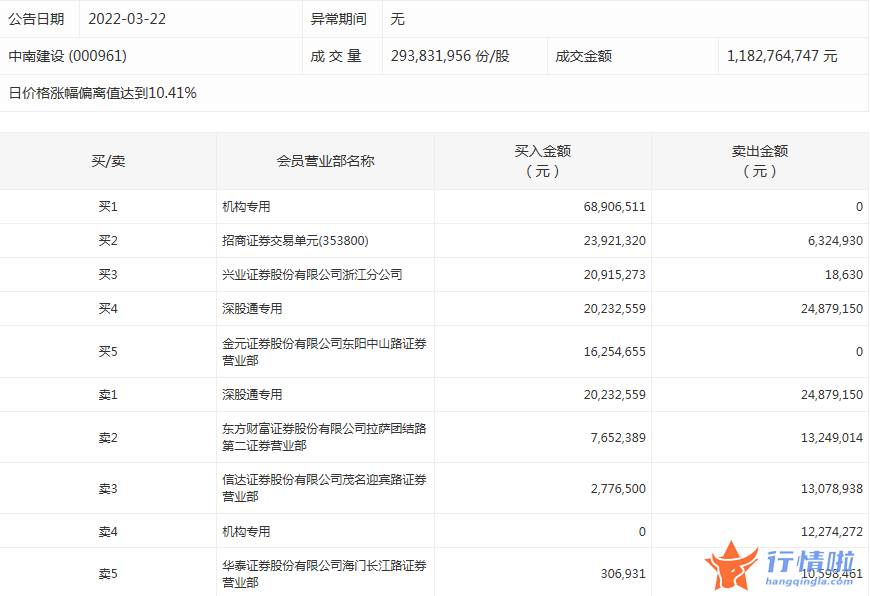Select the 无 value beside 异常期间
The image size is (870, 596).
(397, 19)
